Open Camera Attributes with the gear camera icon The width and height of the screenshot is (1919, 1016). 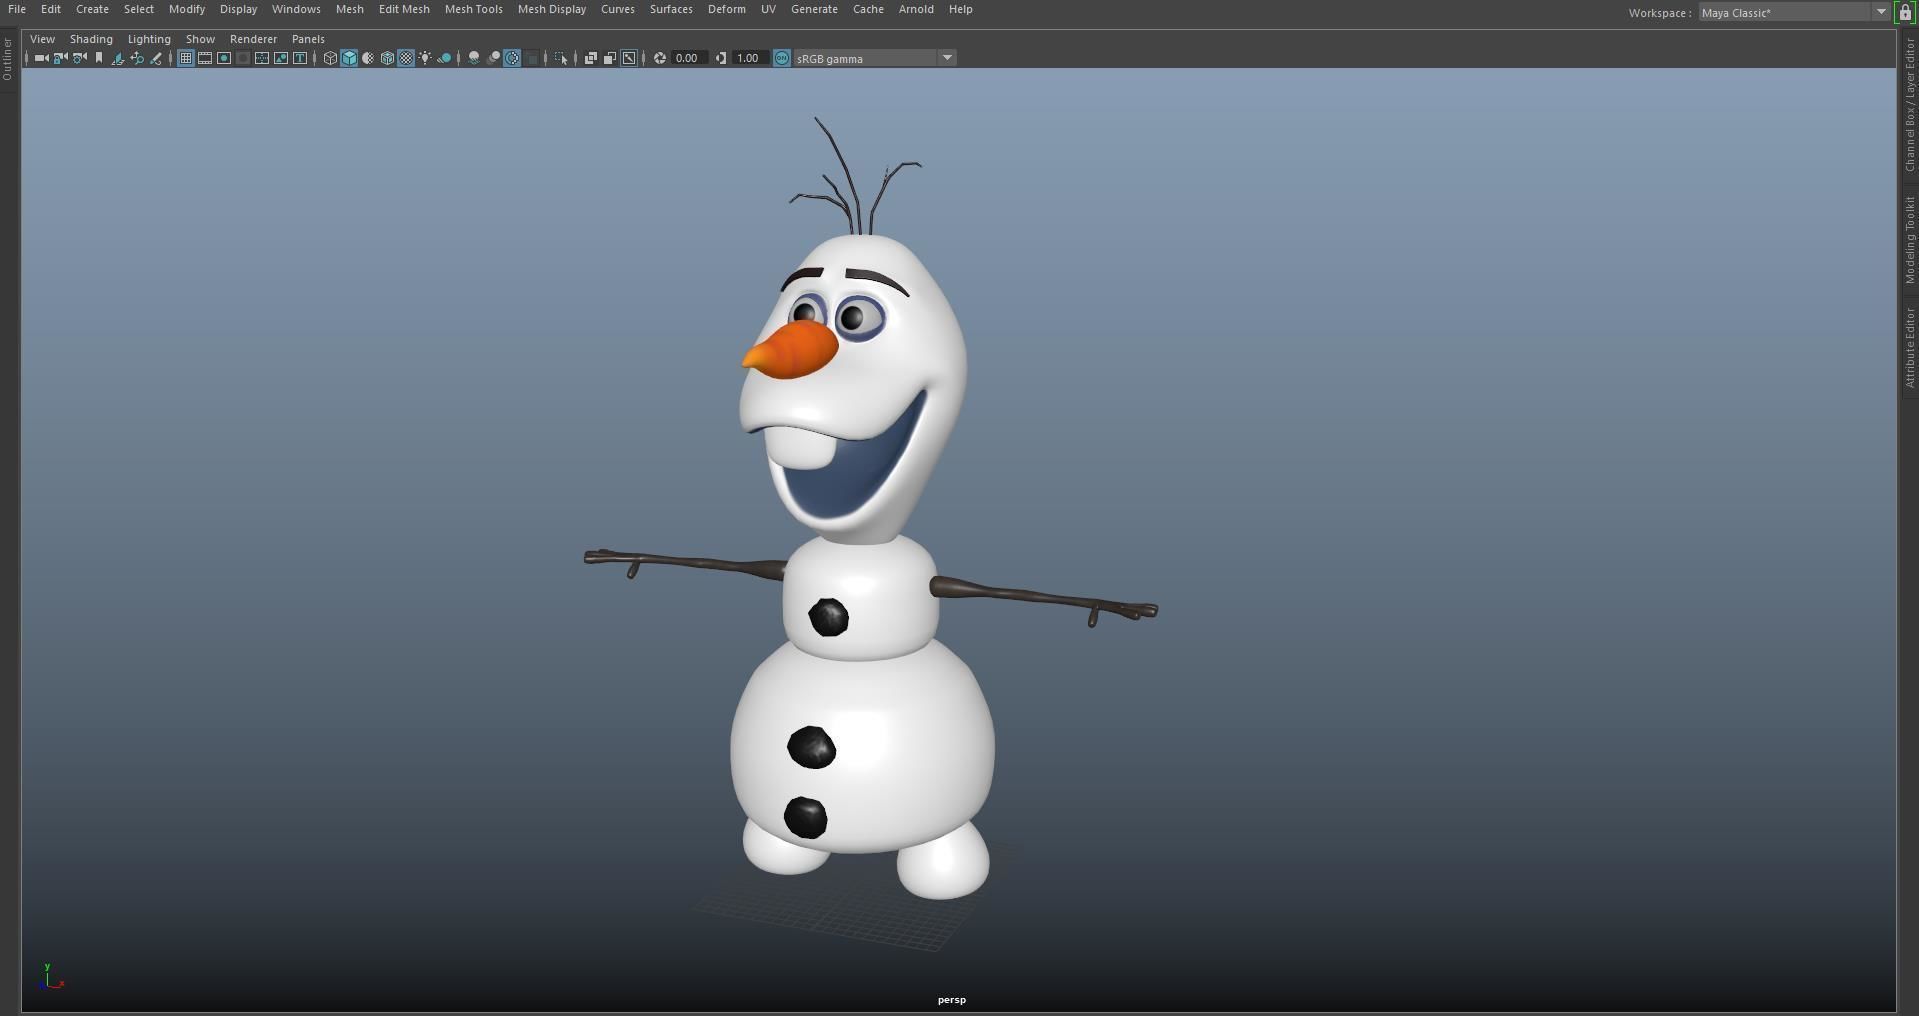point(80,58)
